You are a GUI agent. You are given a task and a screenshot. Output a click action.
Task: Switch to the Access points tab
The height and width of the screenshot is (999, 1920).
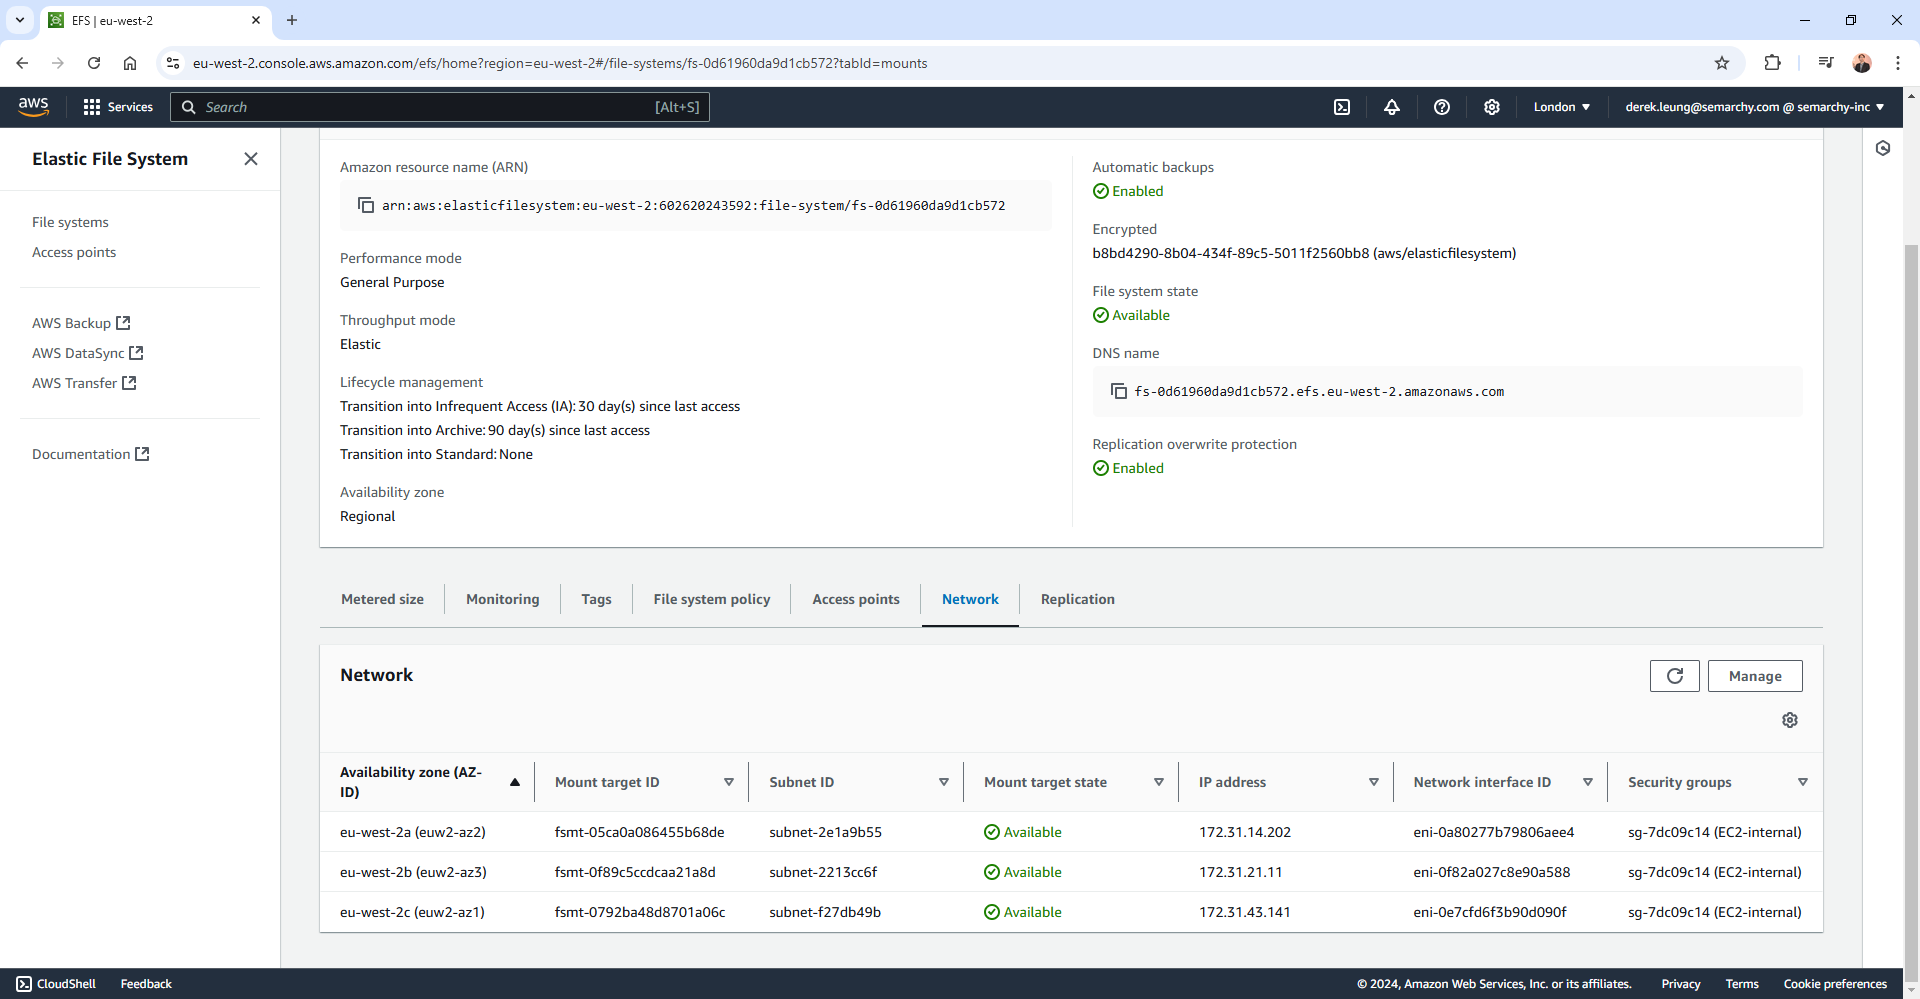click(x=856, y=599)
